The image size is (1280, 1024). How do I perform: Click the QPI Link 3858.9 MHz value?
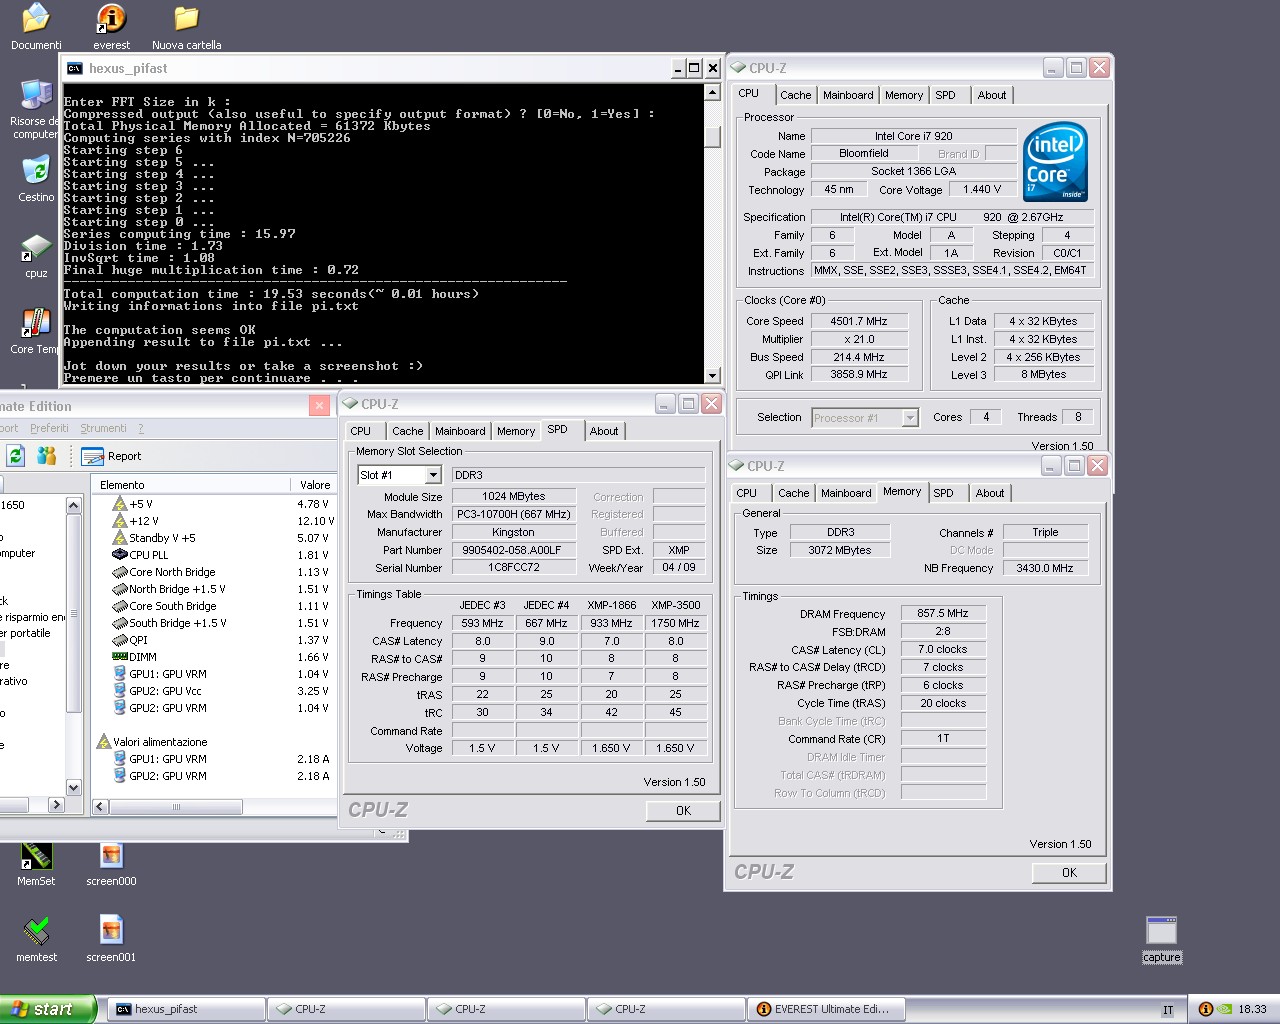pos(858,374)
